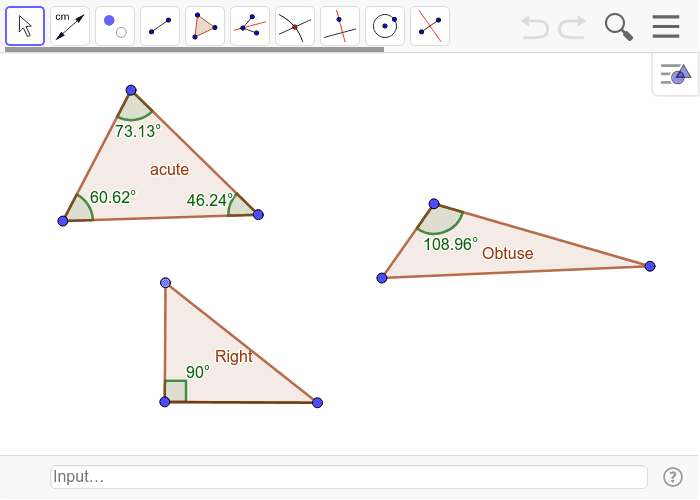Viewport: 700px width, 500px height.
Task: Select the top vertex of the right triangle
Action: [x=166, y=283]
